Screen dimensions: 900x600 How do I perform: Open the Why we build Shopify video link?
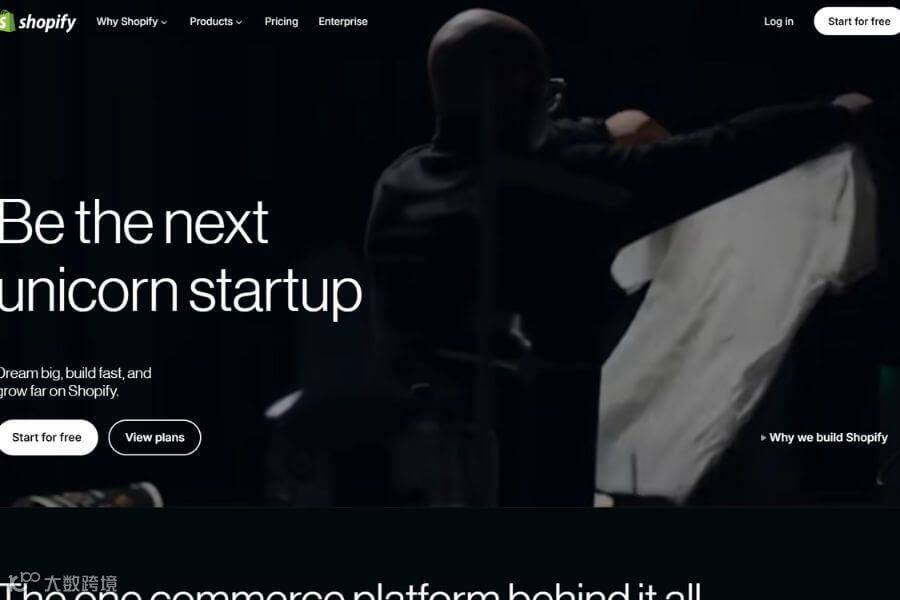click(824, 438)
